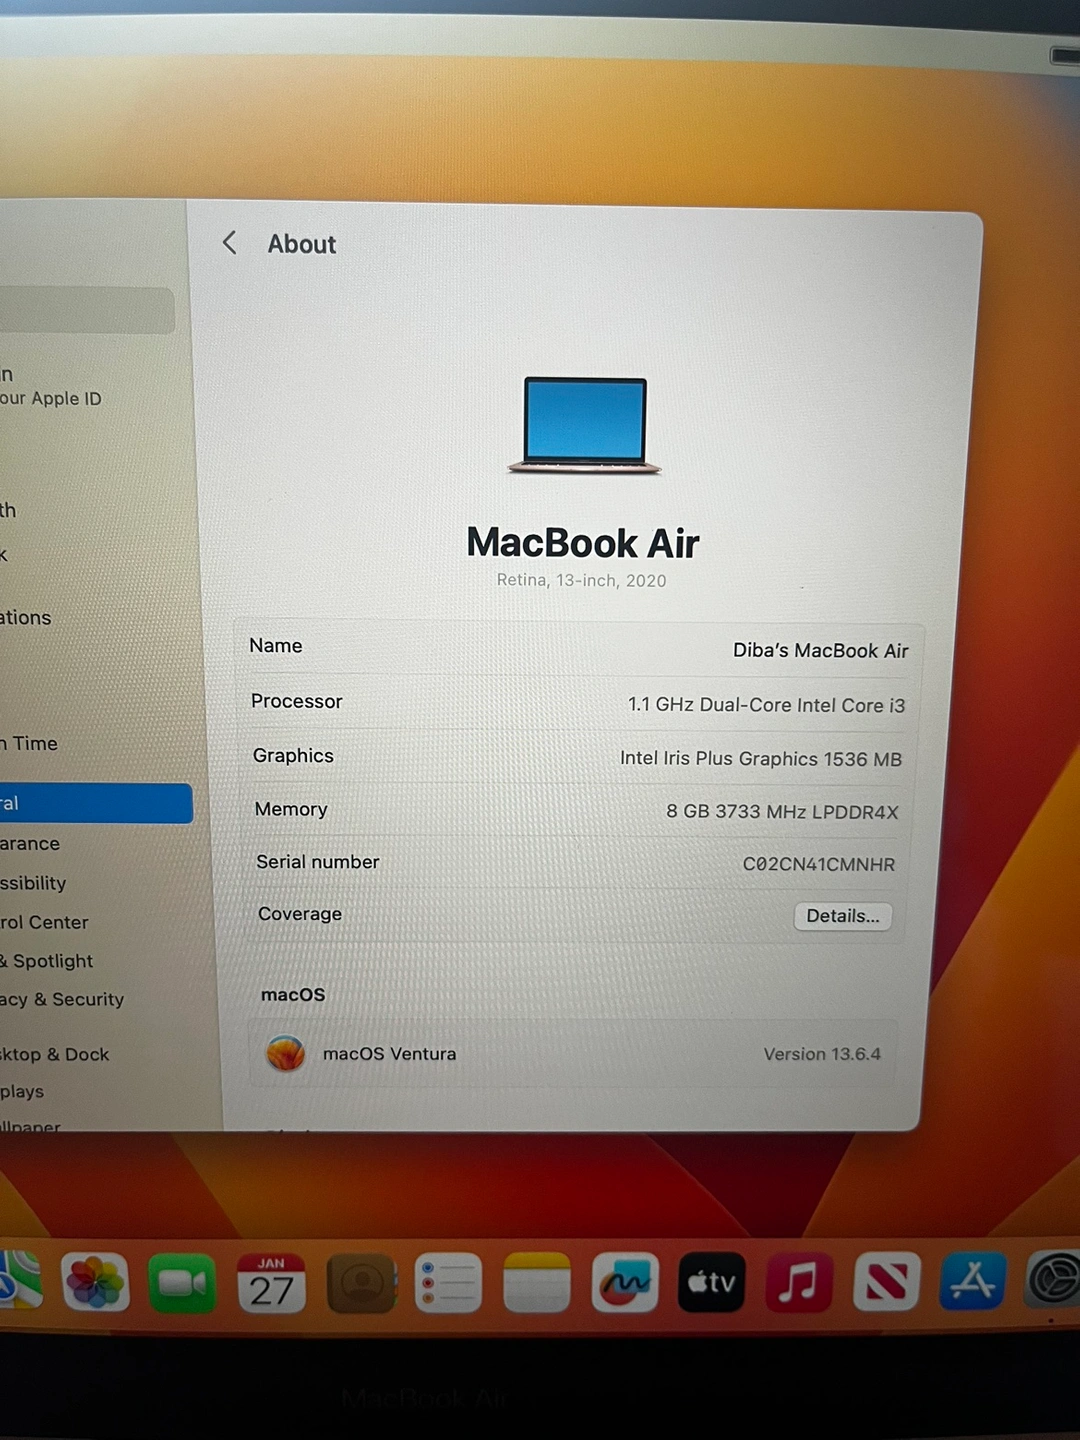Select Privacy & Security in the sidebar

(62, 999)
